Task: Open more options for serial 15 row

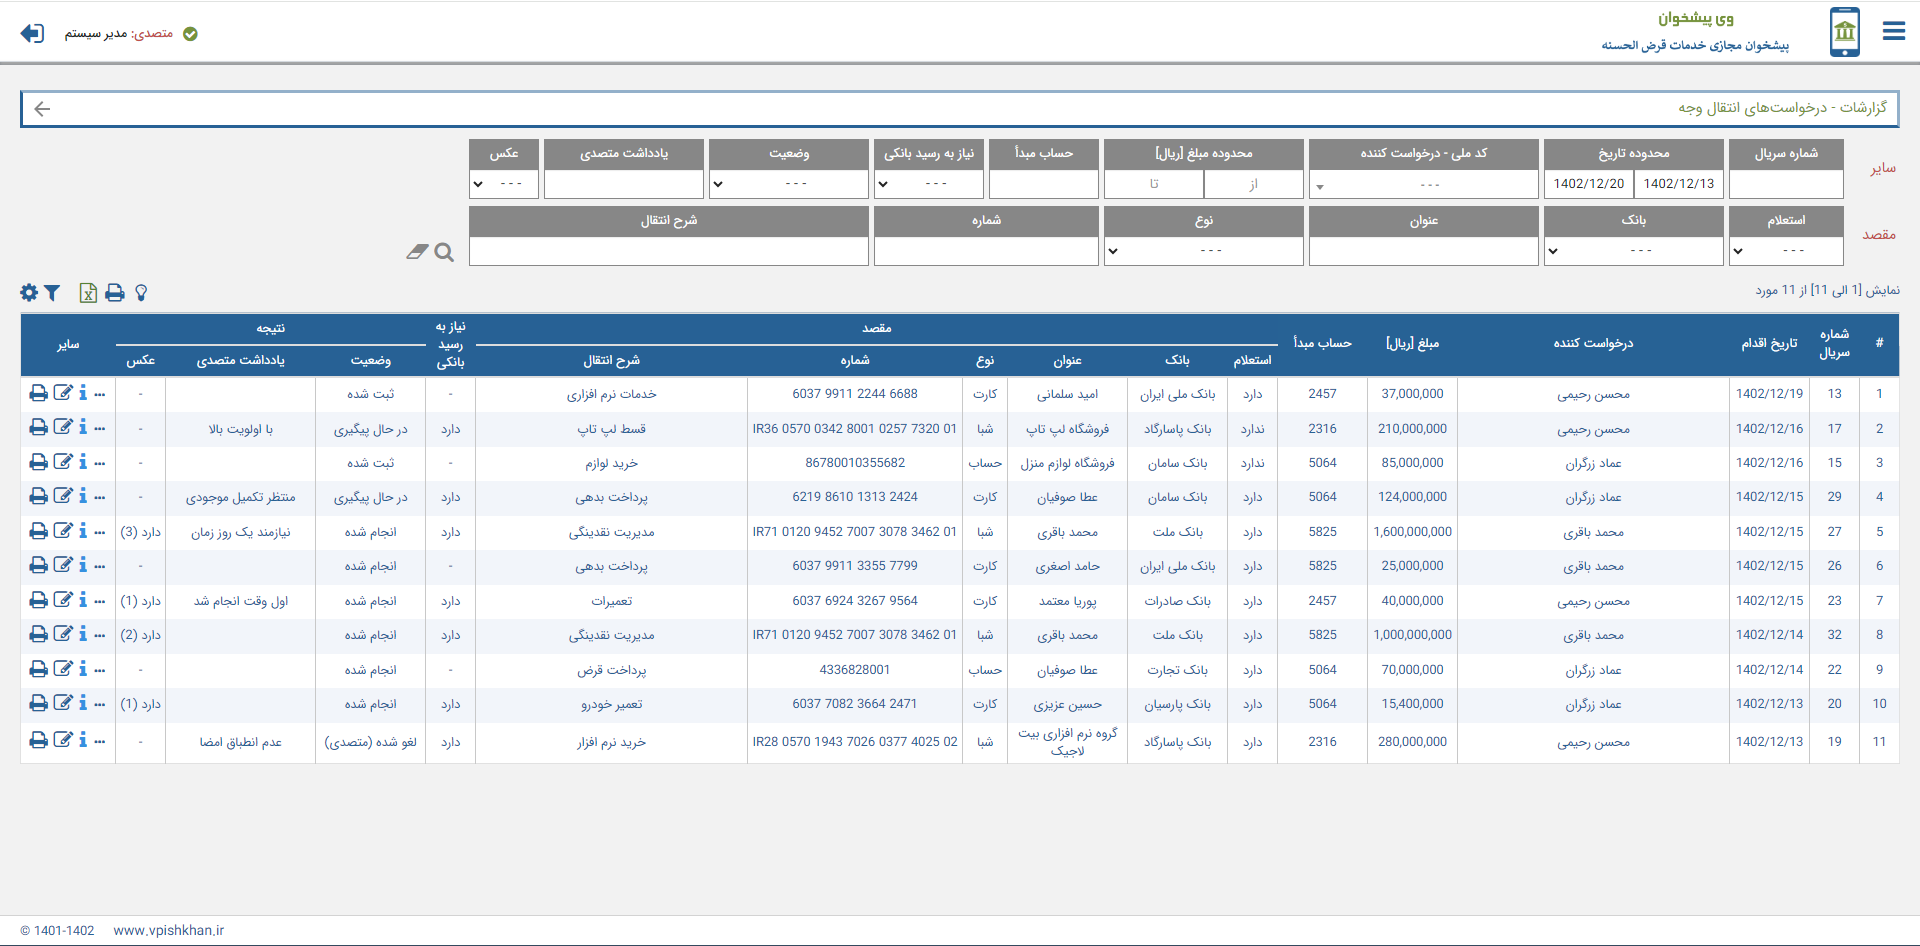Action: point(100,463)
